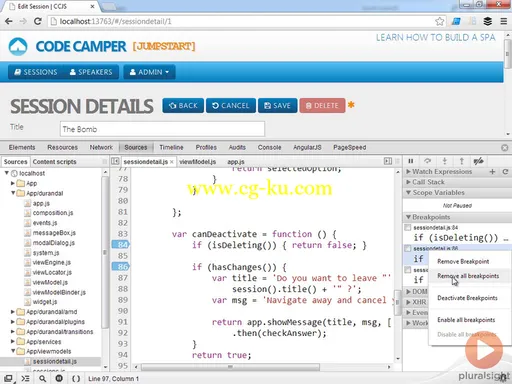This screenshot has height=384, width=512.
Task: Expand the Call Stack section
Action: 428,182
